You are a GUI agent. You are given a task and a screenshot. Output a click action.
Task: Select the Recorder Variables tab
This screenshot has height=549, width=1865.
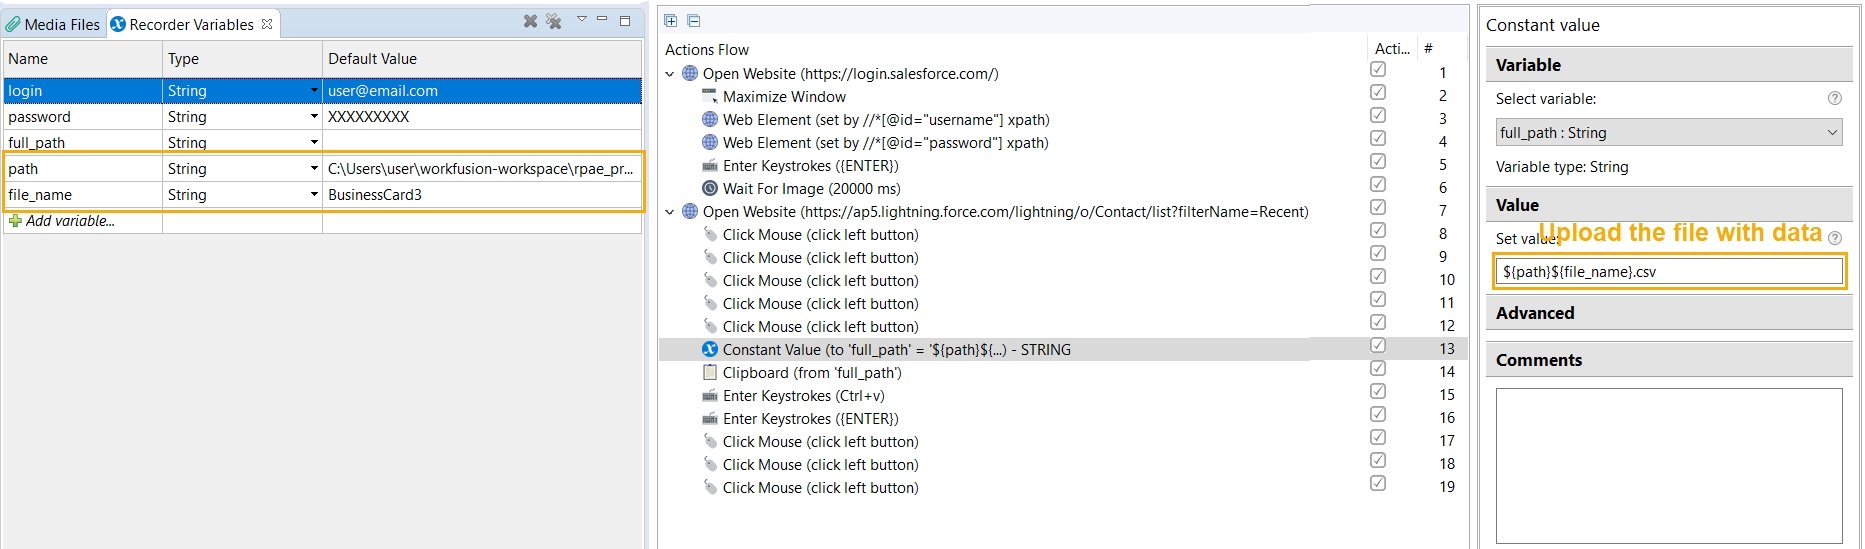coord(192,24)
